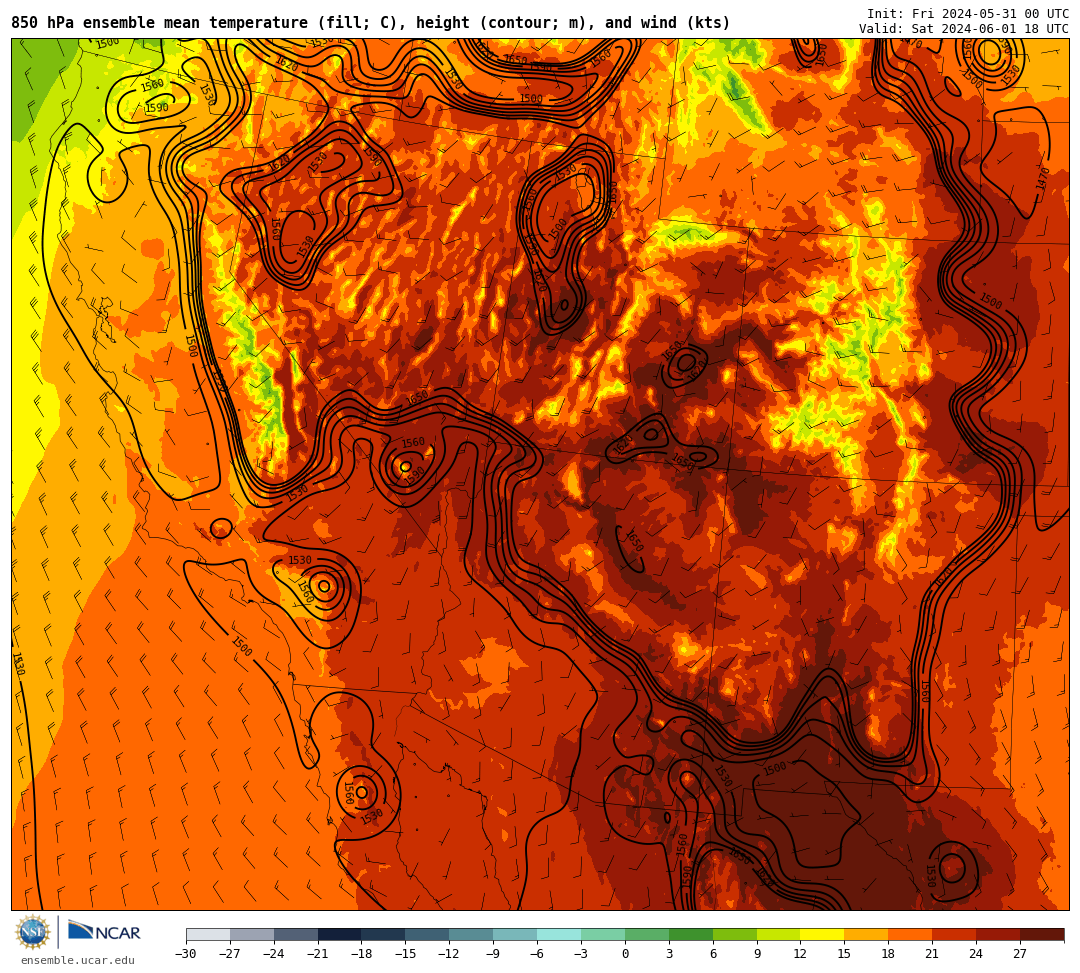Screen dimensions: 1080x973
Task: Pick the light teal swatch between -9 and -6
Action: pos(515,934)
